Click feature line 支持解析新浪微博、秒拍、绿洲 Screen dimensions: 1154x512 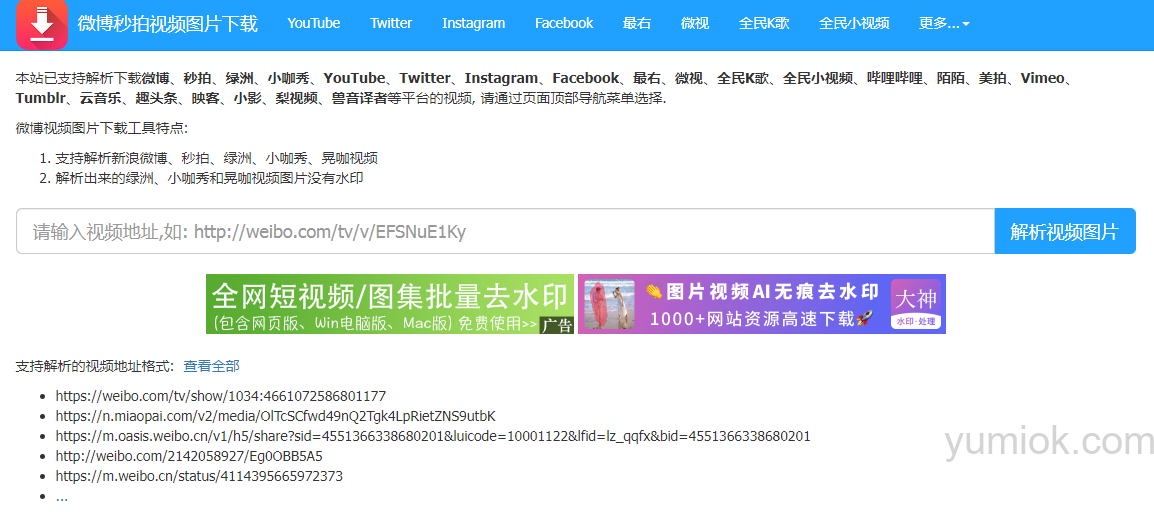pos(217,158)
